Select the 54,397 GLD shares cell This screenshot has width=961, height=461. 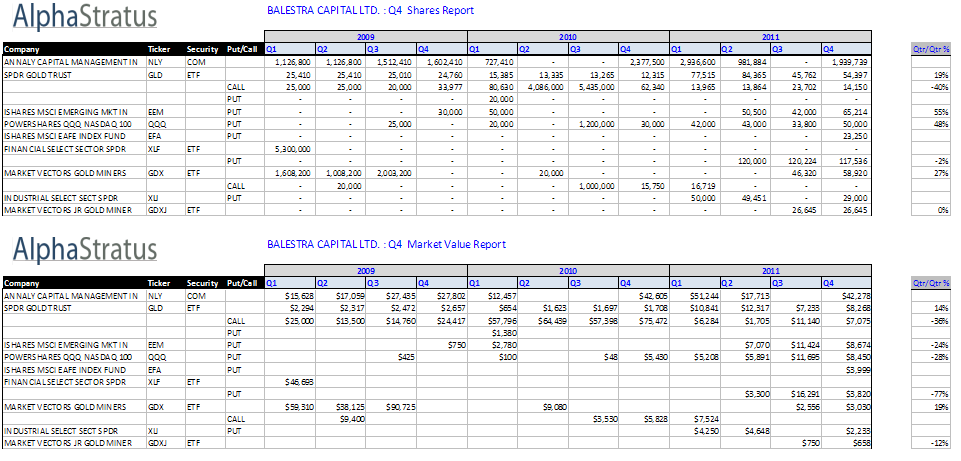tap(846, 75)
